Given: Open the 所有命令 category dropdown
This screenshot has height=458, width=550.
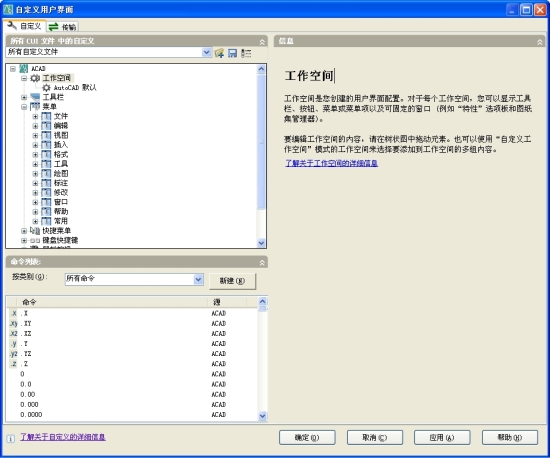Looking at the screenshot, I should pos(199,279).
